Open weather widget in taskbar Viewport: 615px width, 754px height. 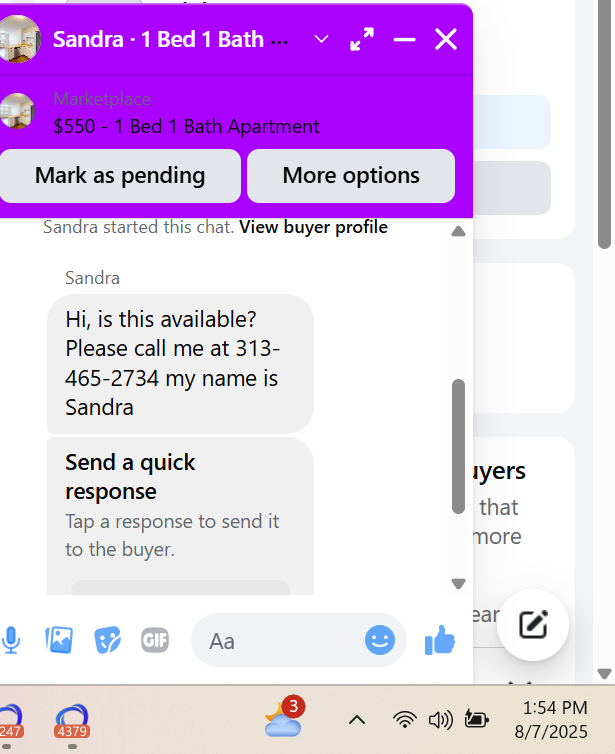click(x=283, y=718)
